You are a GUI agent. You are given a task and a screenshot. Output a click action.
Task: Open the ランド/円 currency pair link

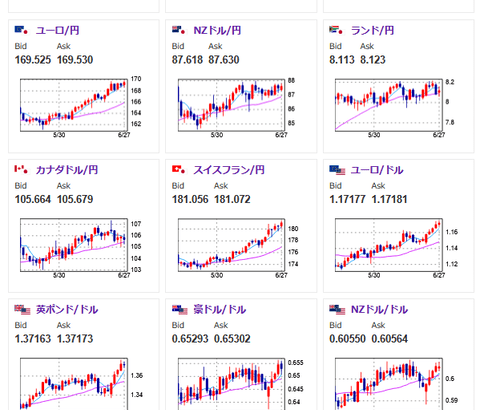(x=373, y=31)
